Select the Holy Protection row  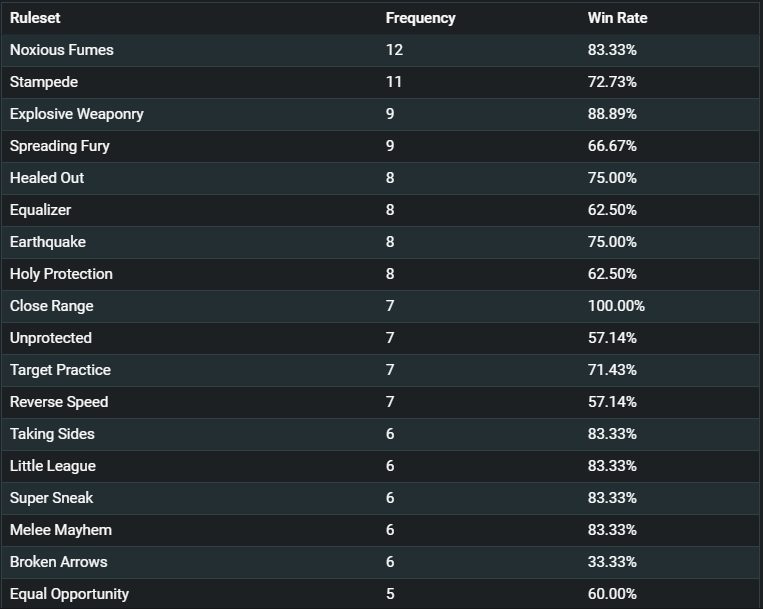click(382, 274)
